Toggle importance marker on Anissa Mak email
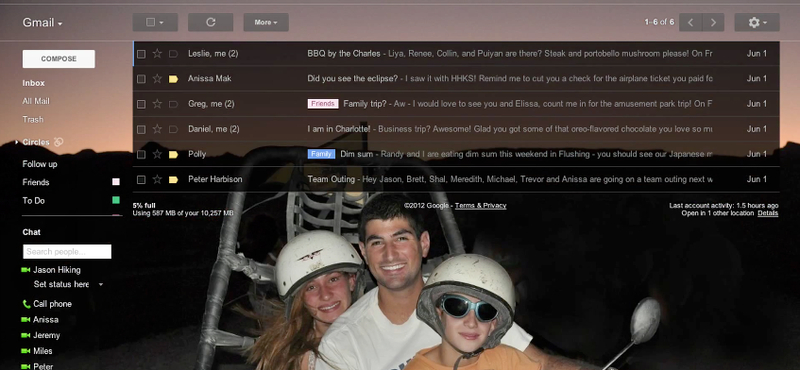Screen dimensions: 800x370 pyautogui.click(x=173, y=79)
